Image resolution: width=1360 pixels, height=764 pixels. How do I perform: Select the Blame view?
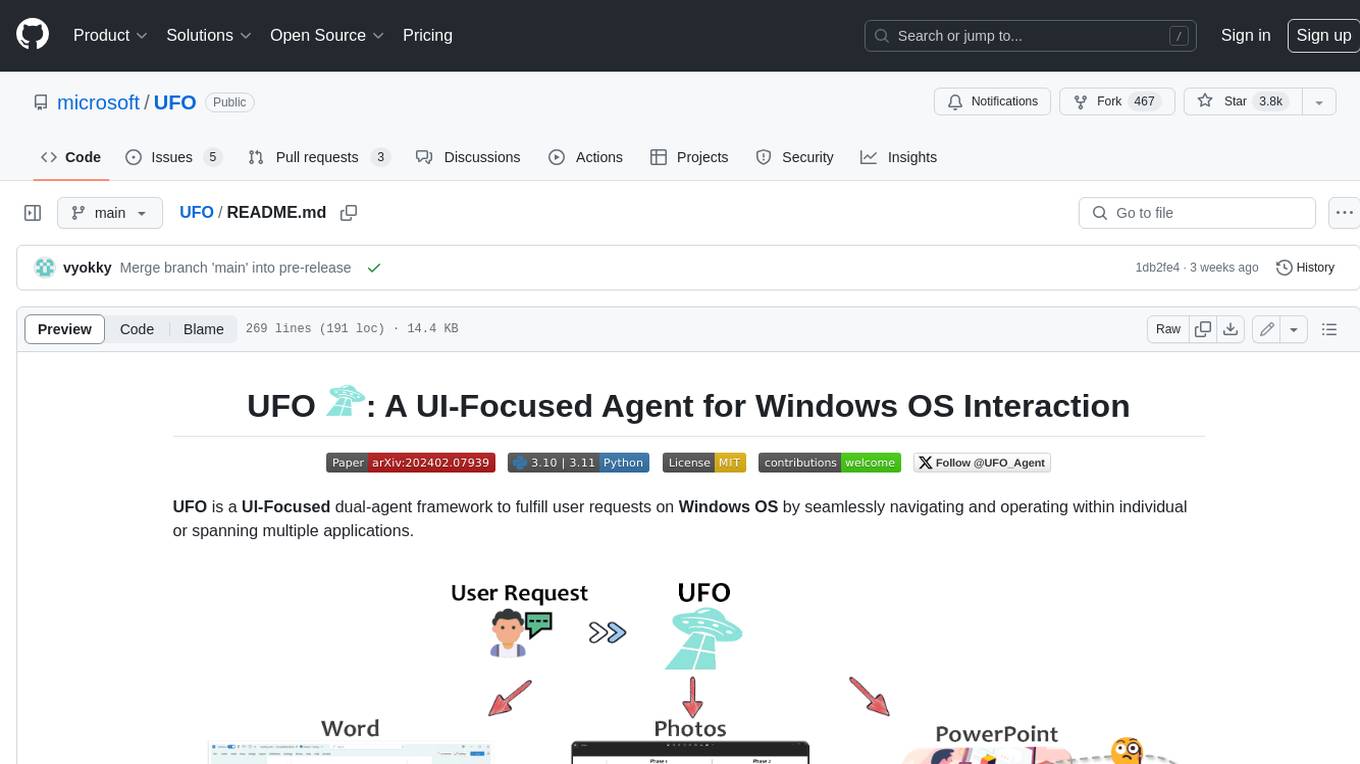click(203, 329)
